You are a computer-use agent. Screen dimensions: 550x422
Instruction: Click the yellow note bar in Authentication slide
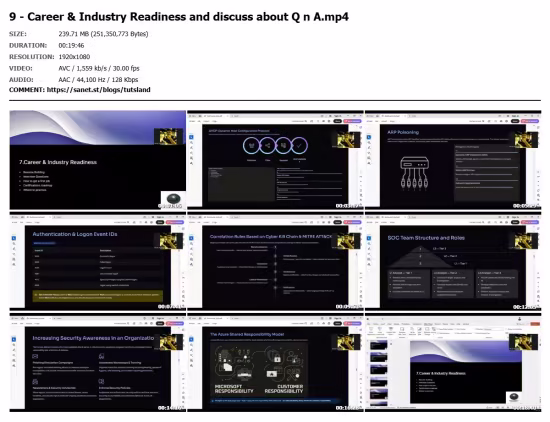click(x=98, y=296)
